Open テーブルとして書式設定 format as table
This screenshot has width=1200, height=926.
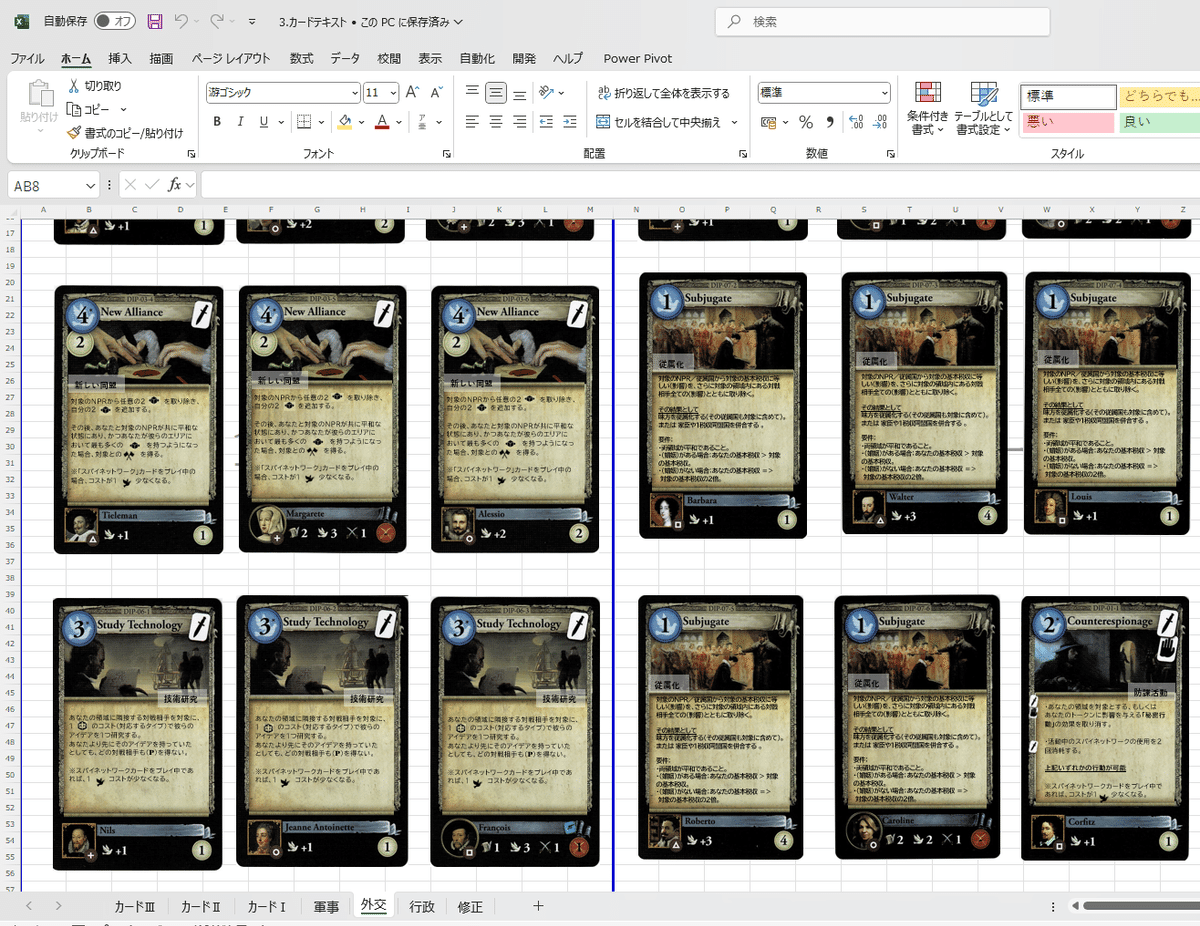984,109
